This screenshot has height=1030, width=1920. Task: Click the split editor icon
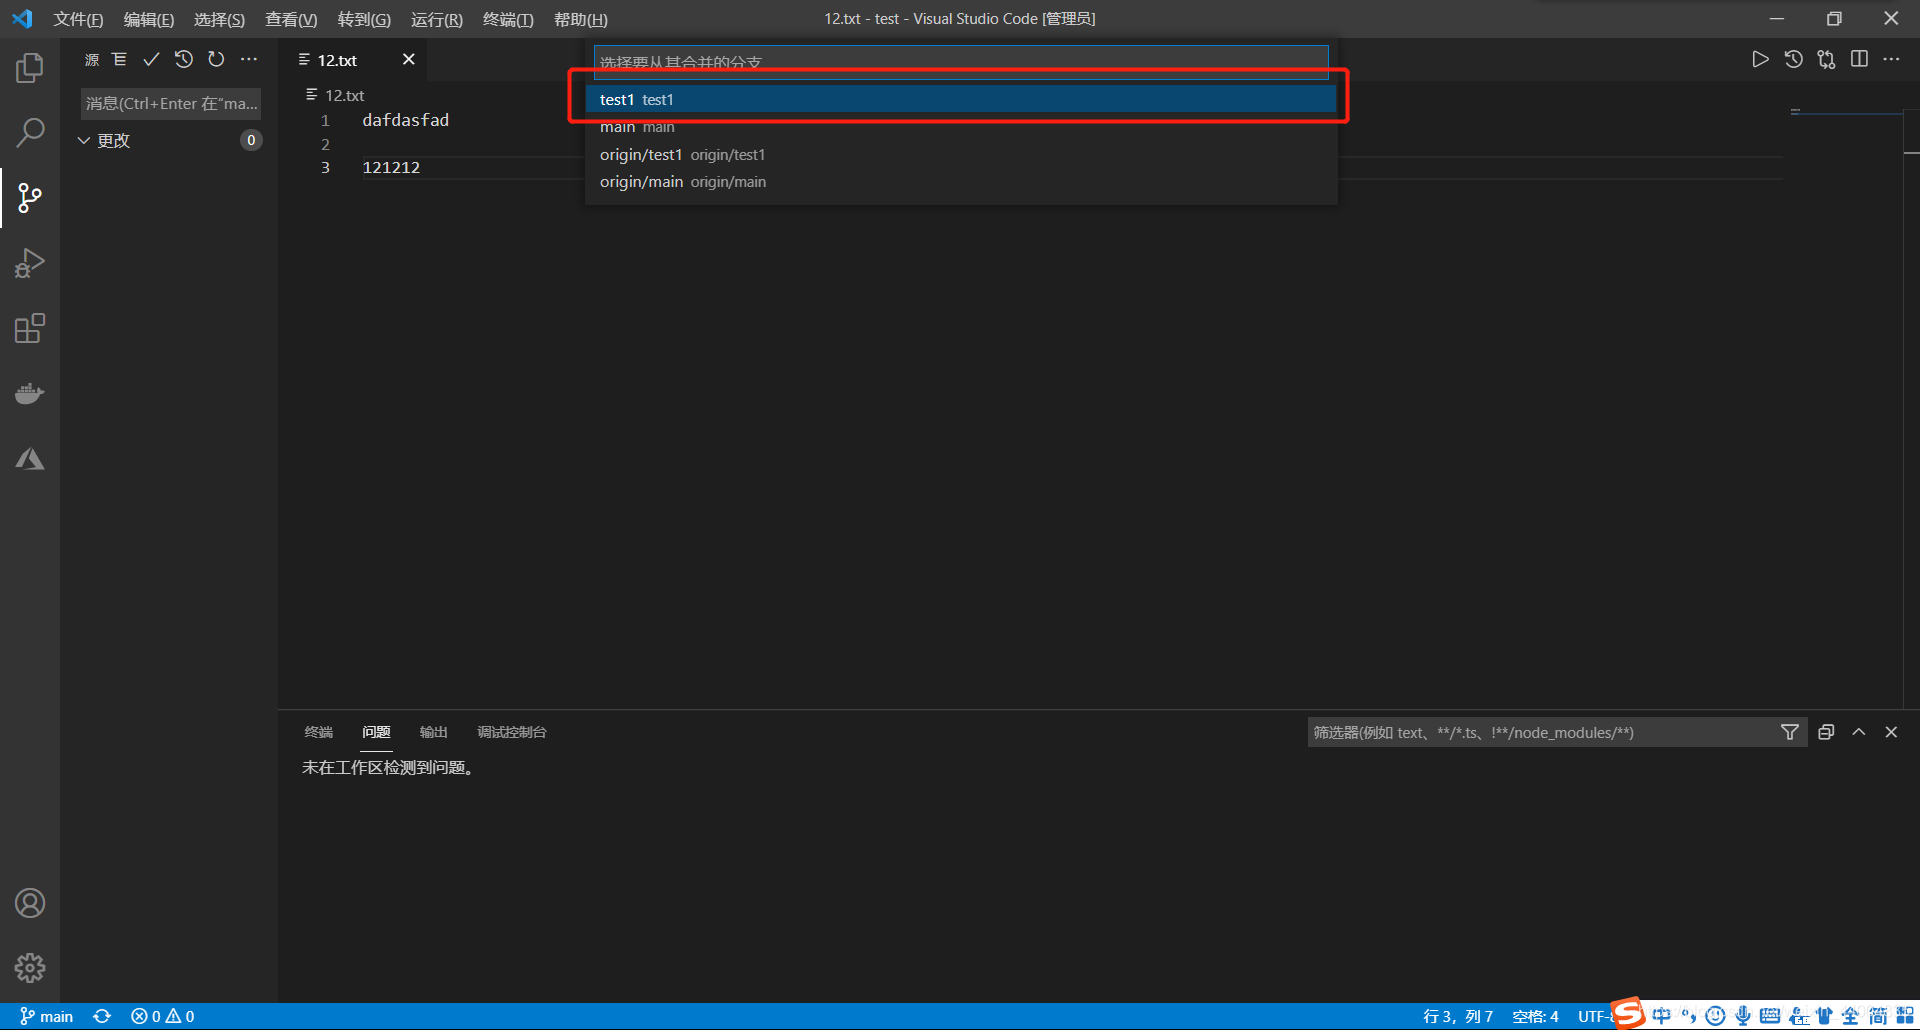coord(1859,60)
